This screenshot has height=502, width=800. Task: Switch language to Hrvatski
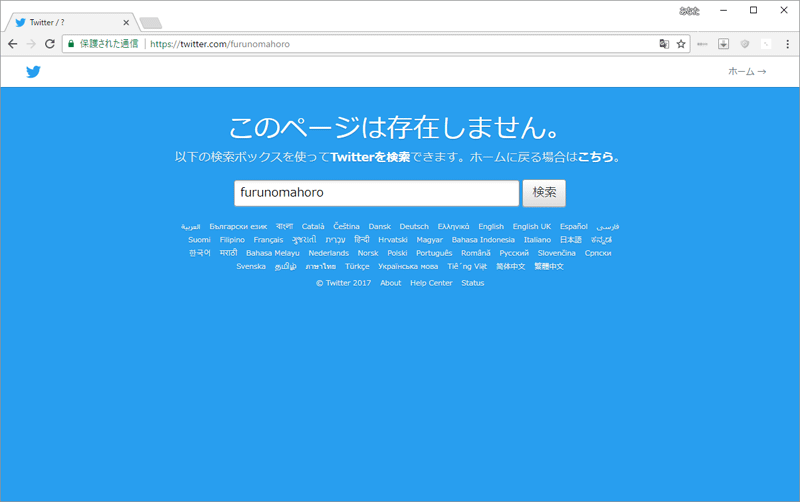[393, 240]
